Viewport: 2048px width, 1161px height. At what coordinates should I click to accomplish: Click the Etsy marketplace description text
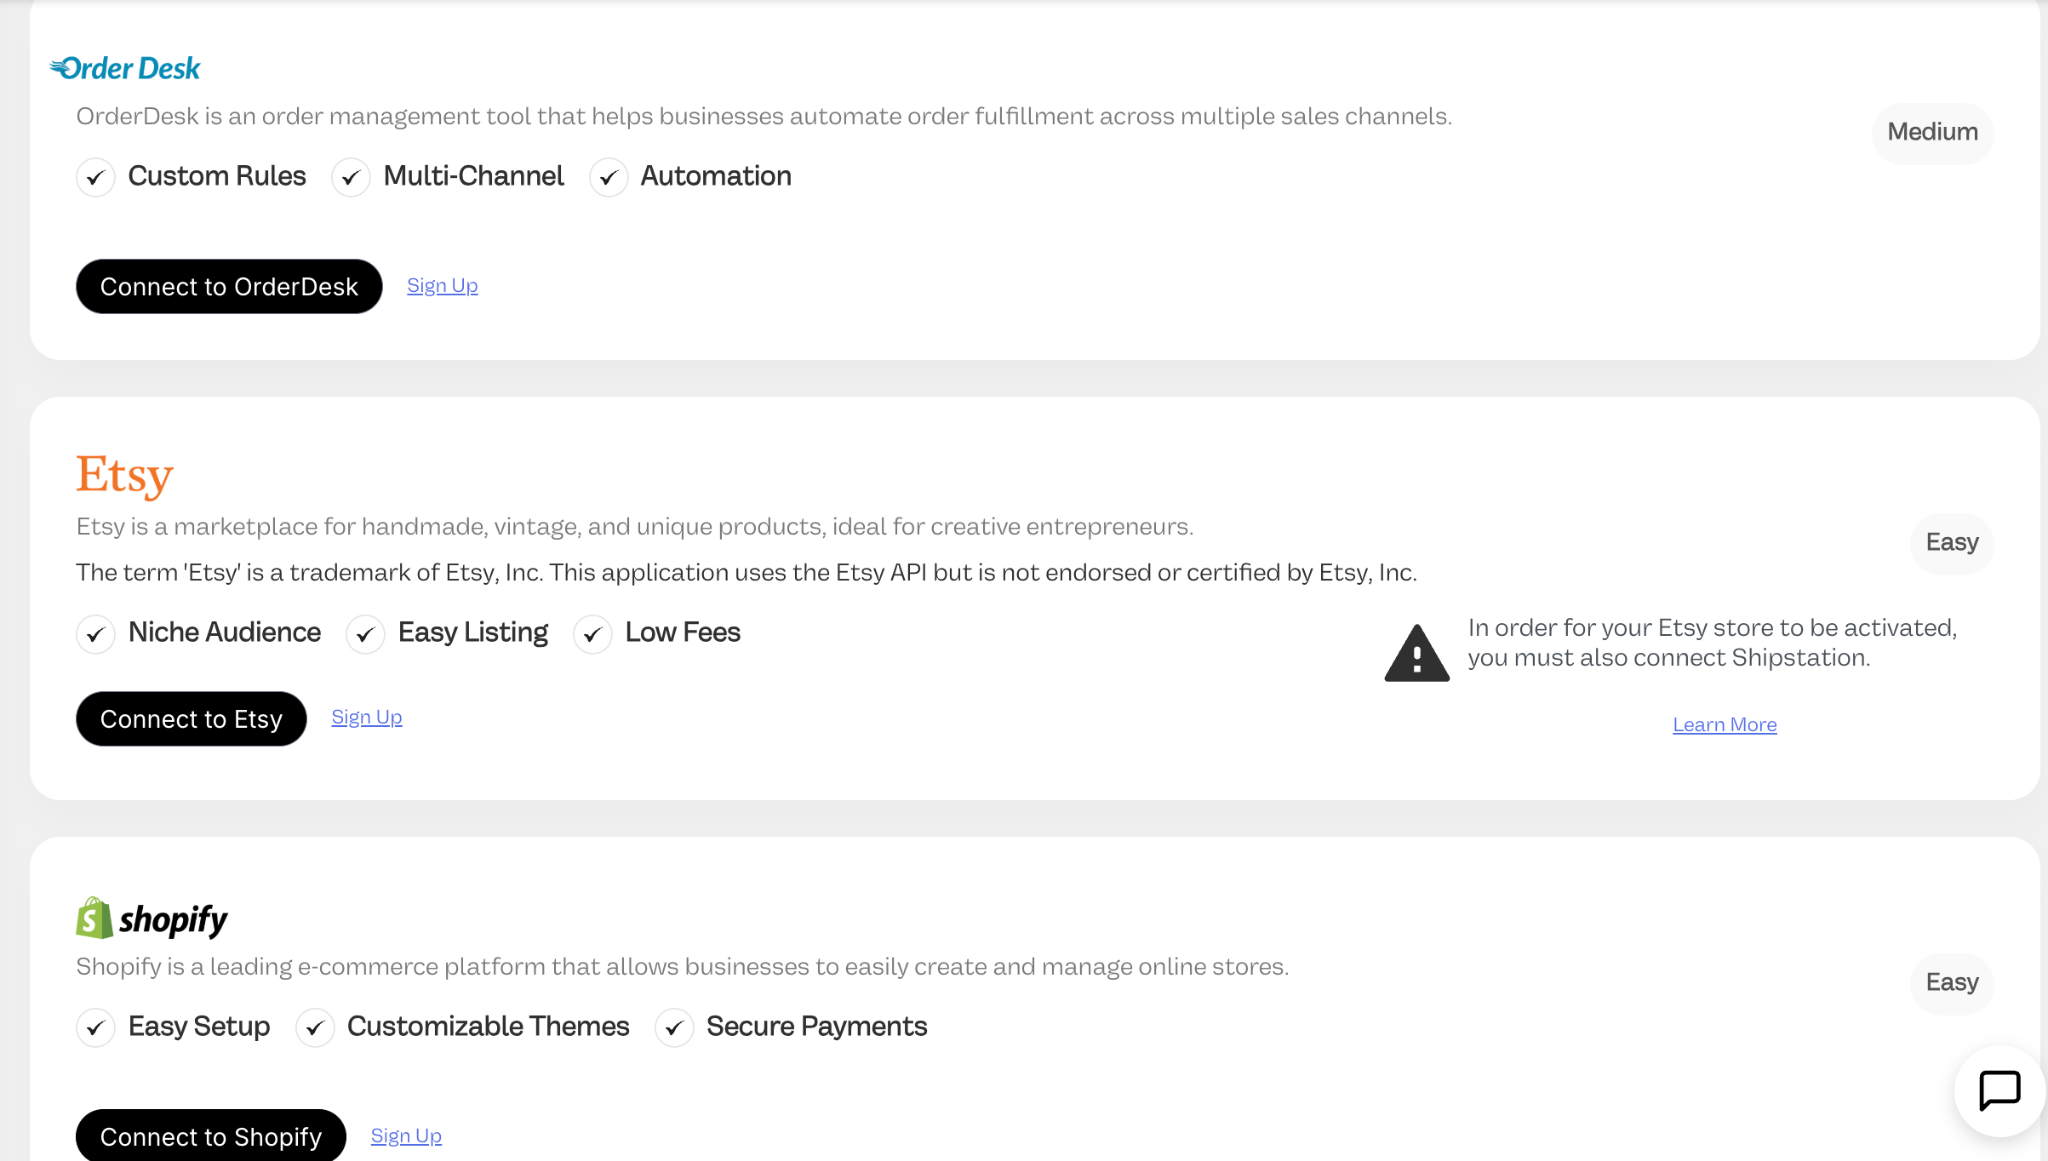tap(635, 527)
